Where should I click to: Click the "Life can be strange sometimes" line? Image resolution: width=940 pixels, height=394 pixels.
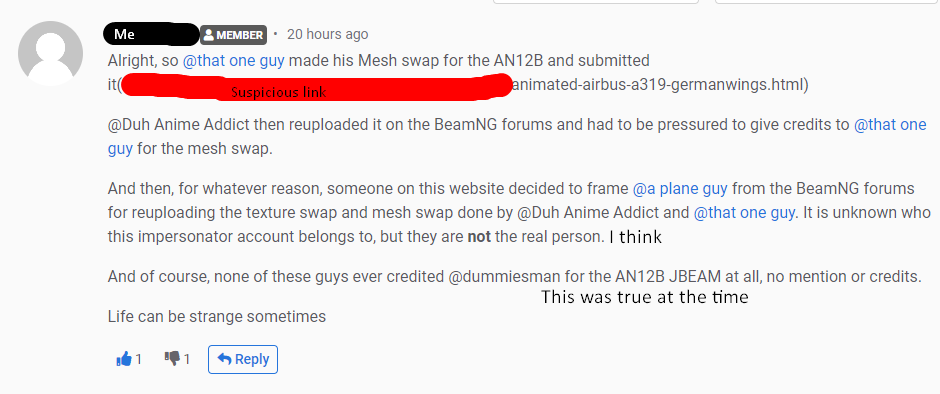tap(217, 316)
